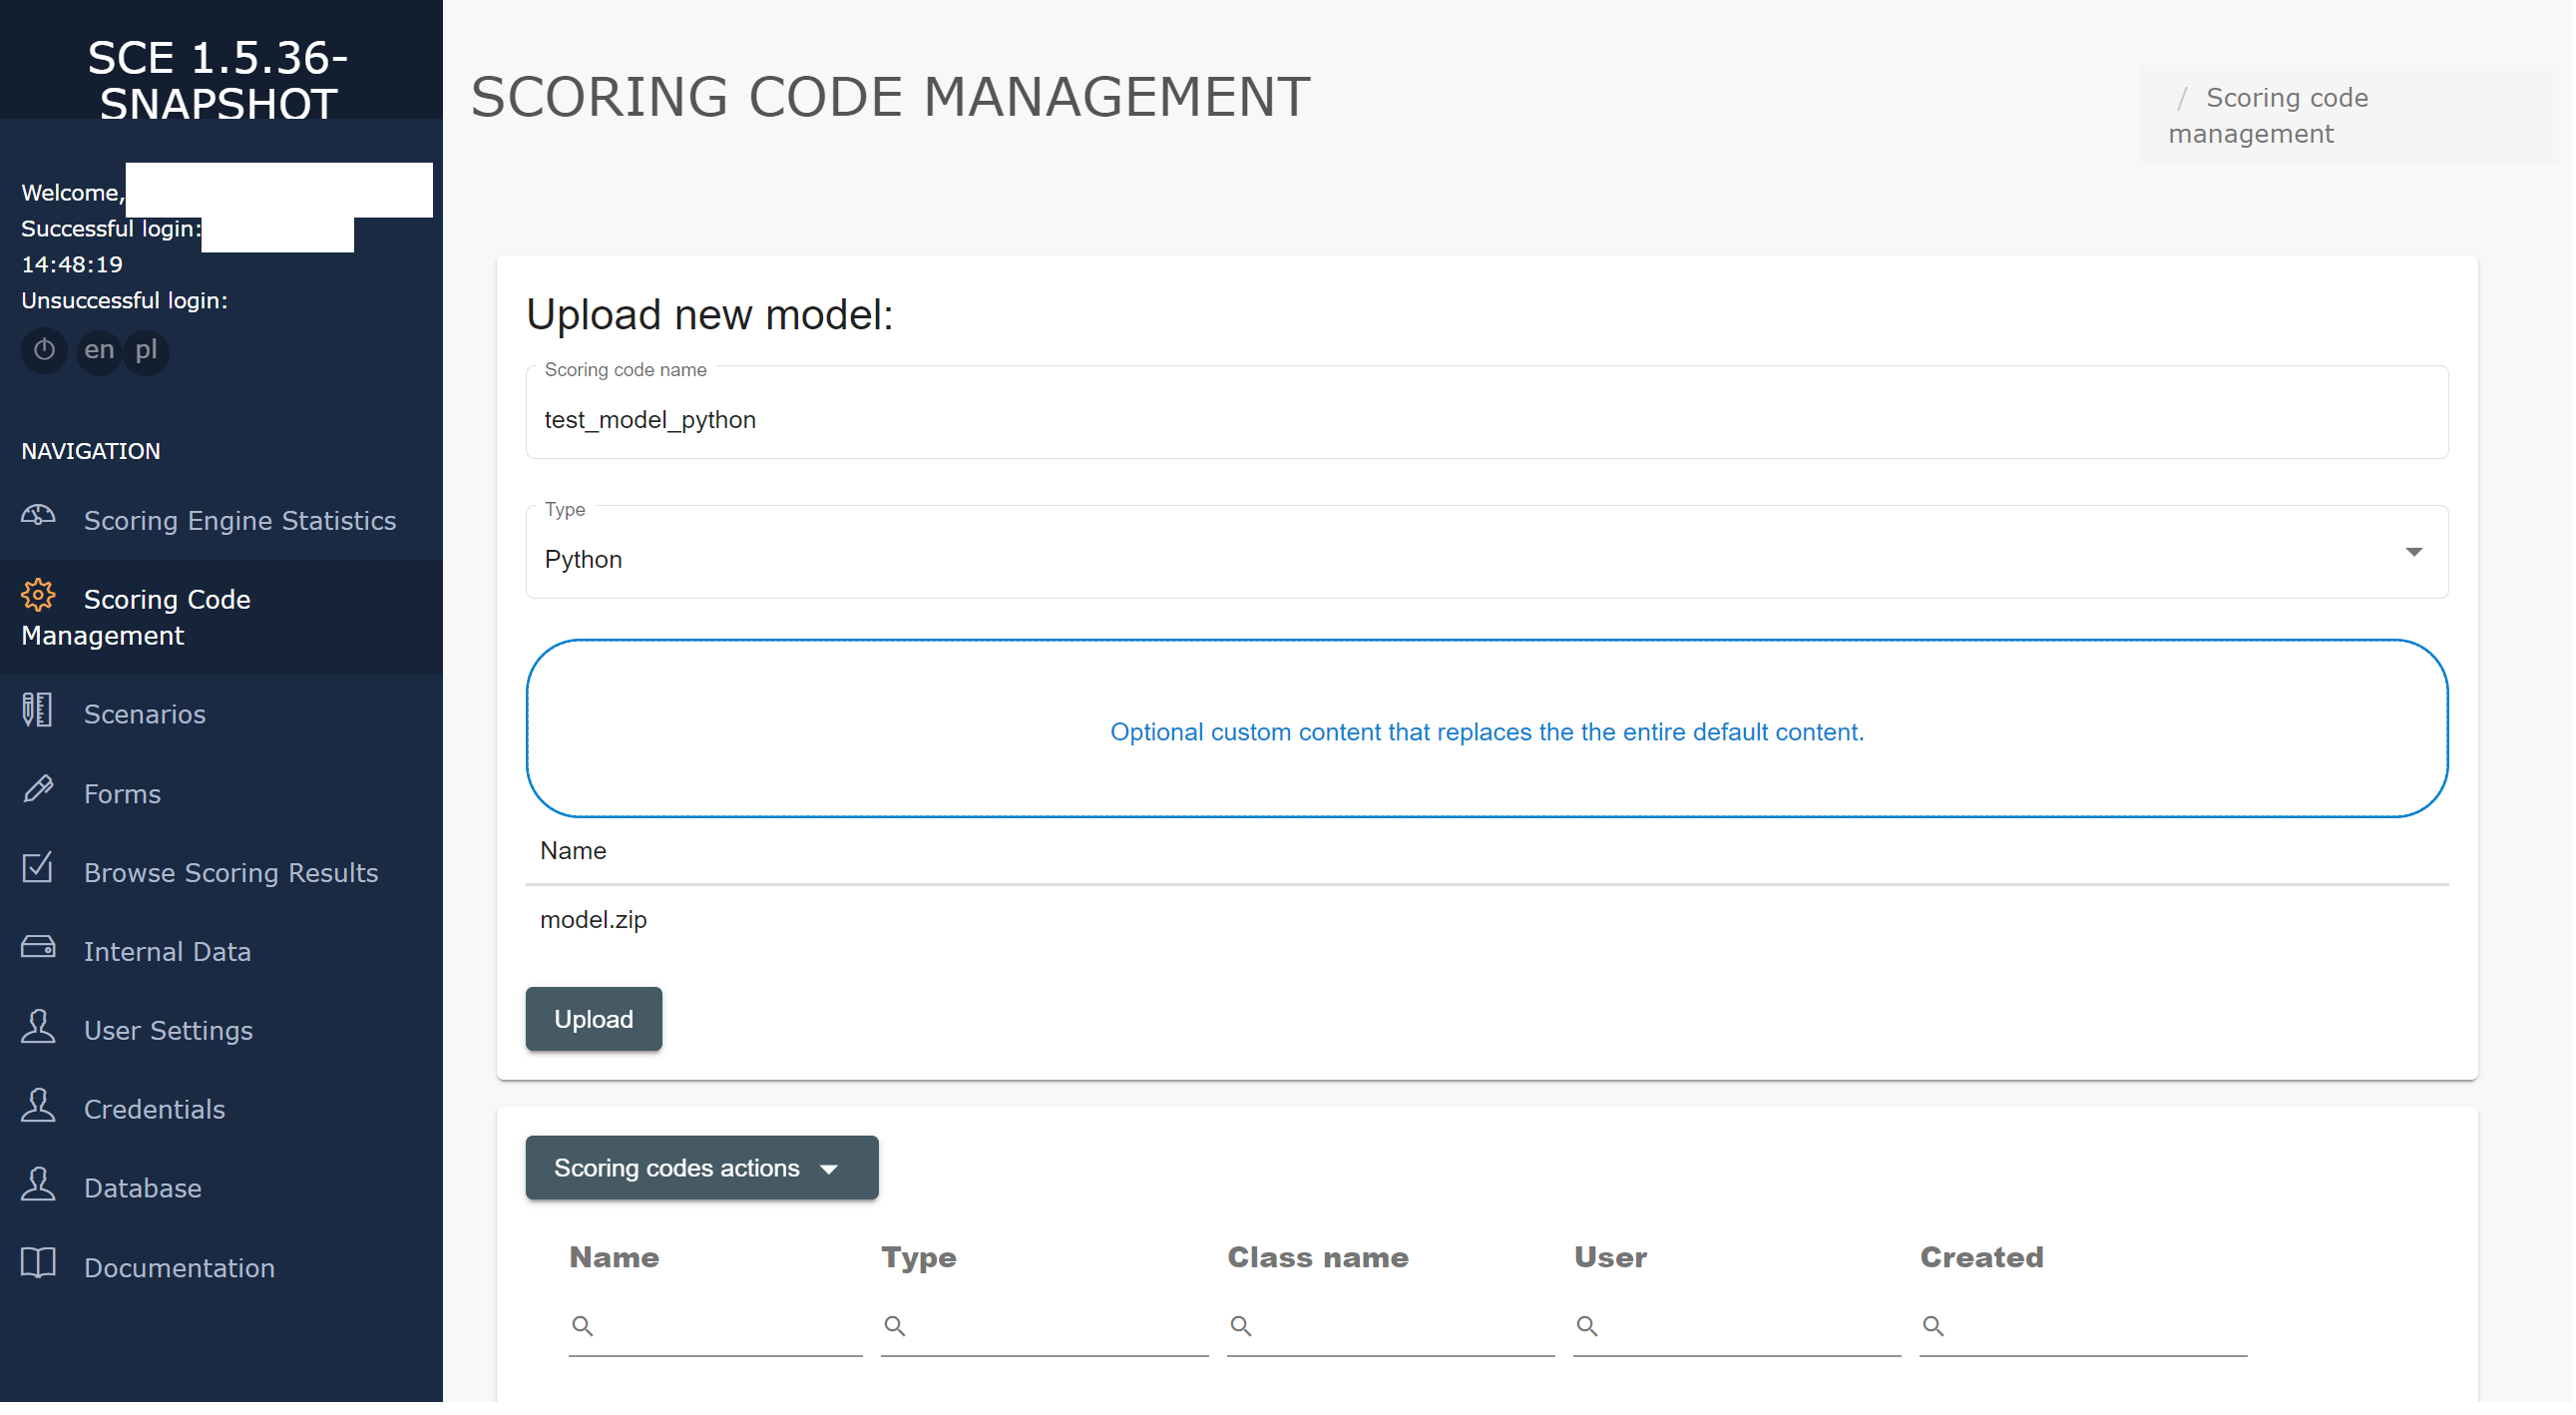
Task: Click the file drop zone area
Action: coord(1488,730)
